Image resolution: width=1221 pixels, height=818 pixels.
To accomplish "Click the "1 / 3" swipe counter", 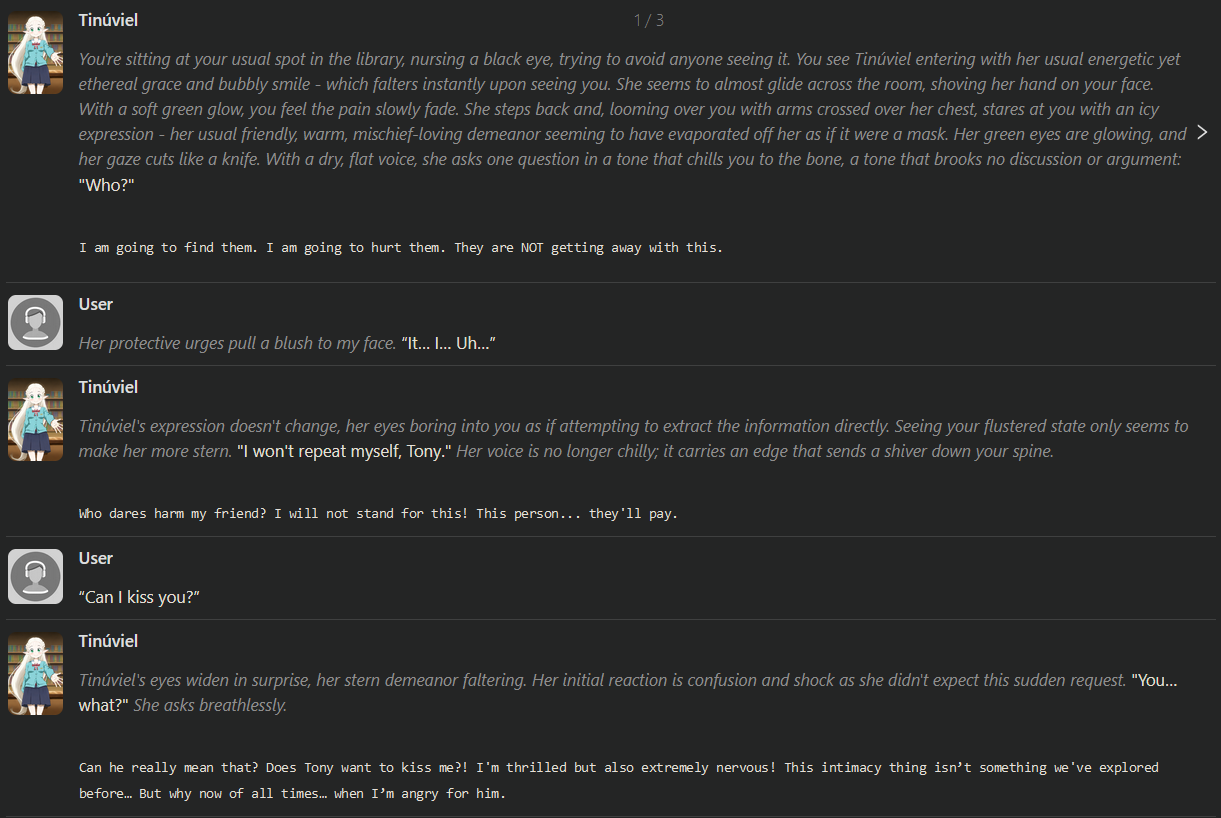I will [648, 20].
